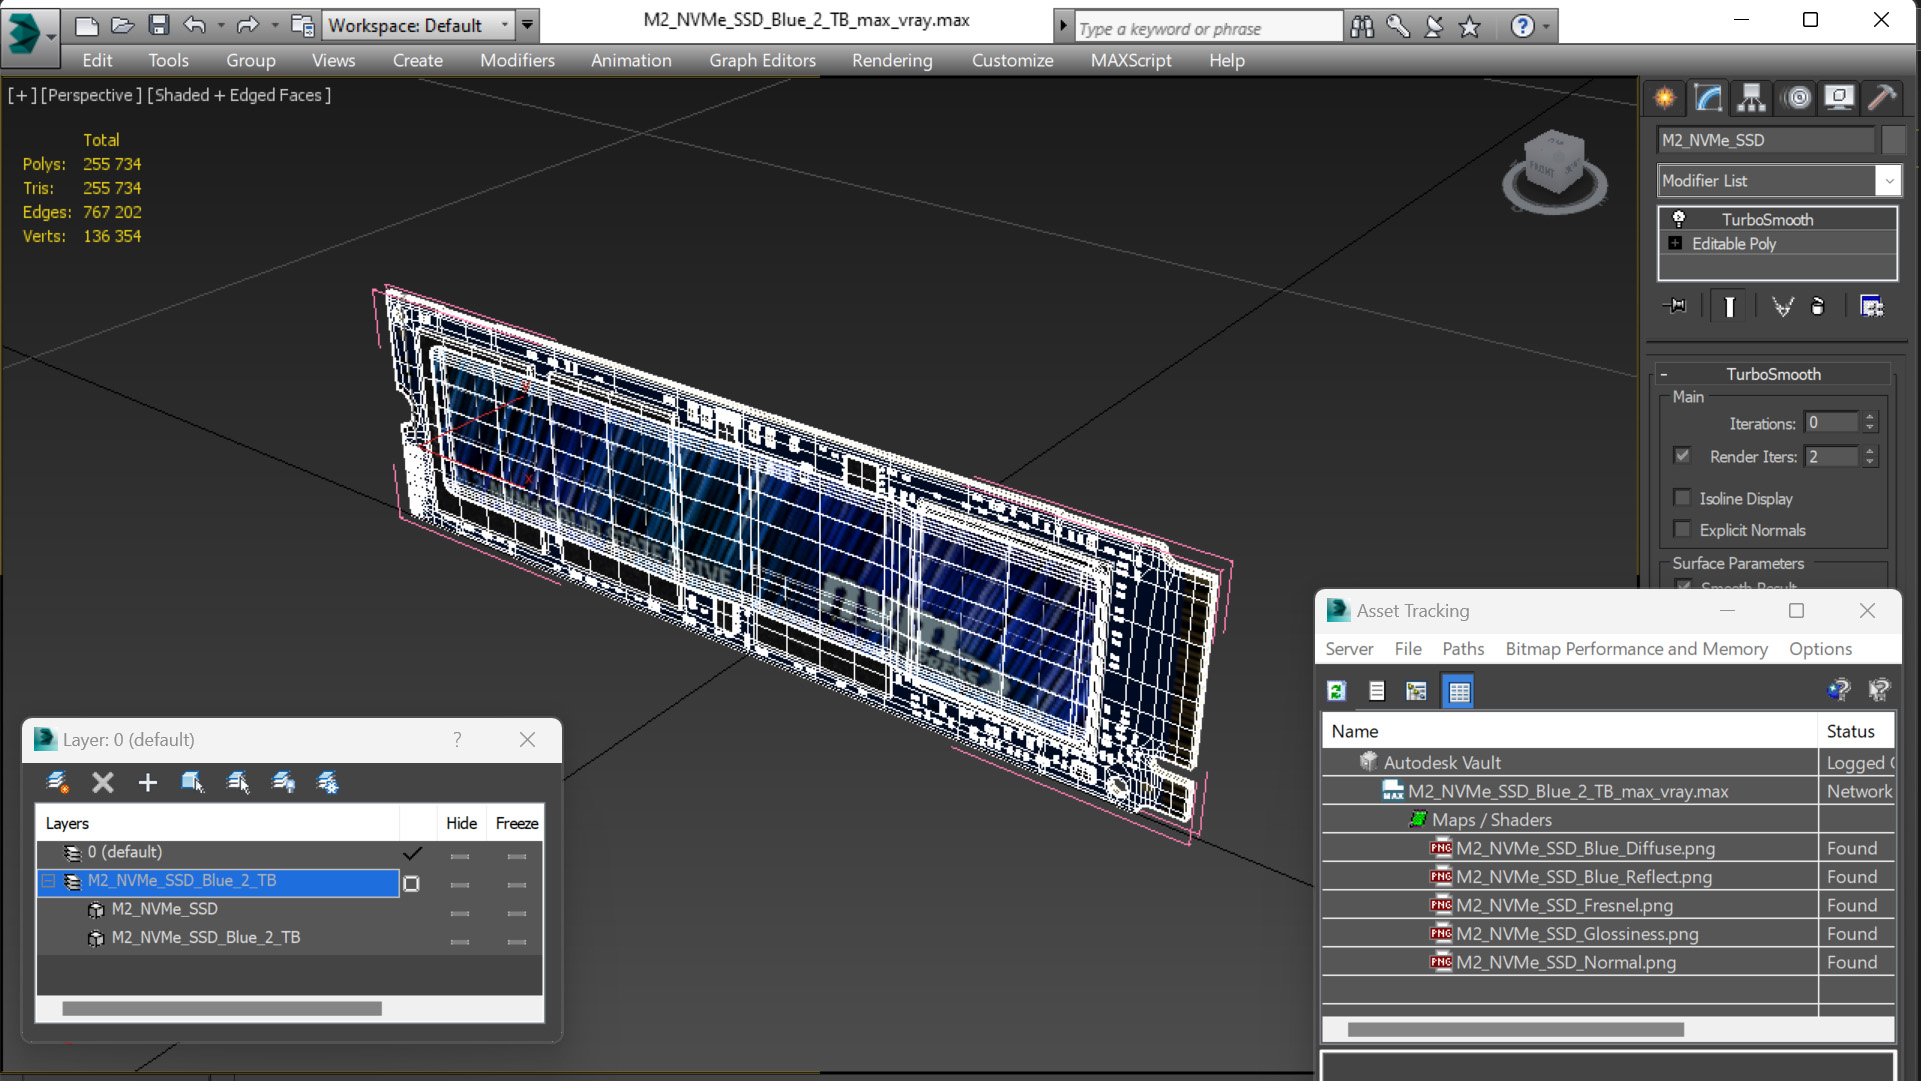Viewport: 1921px width, 1081px height.
Task: Click the keyword search input field
Action: click(x=1208, y=28)
